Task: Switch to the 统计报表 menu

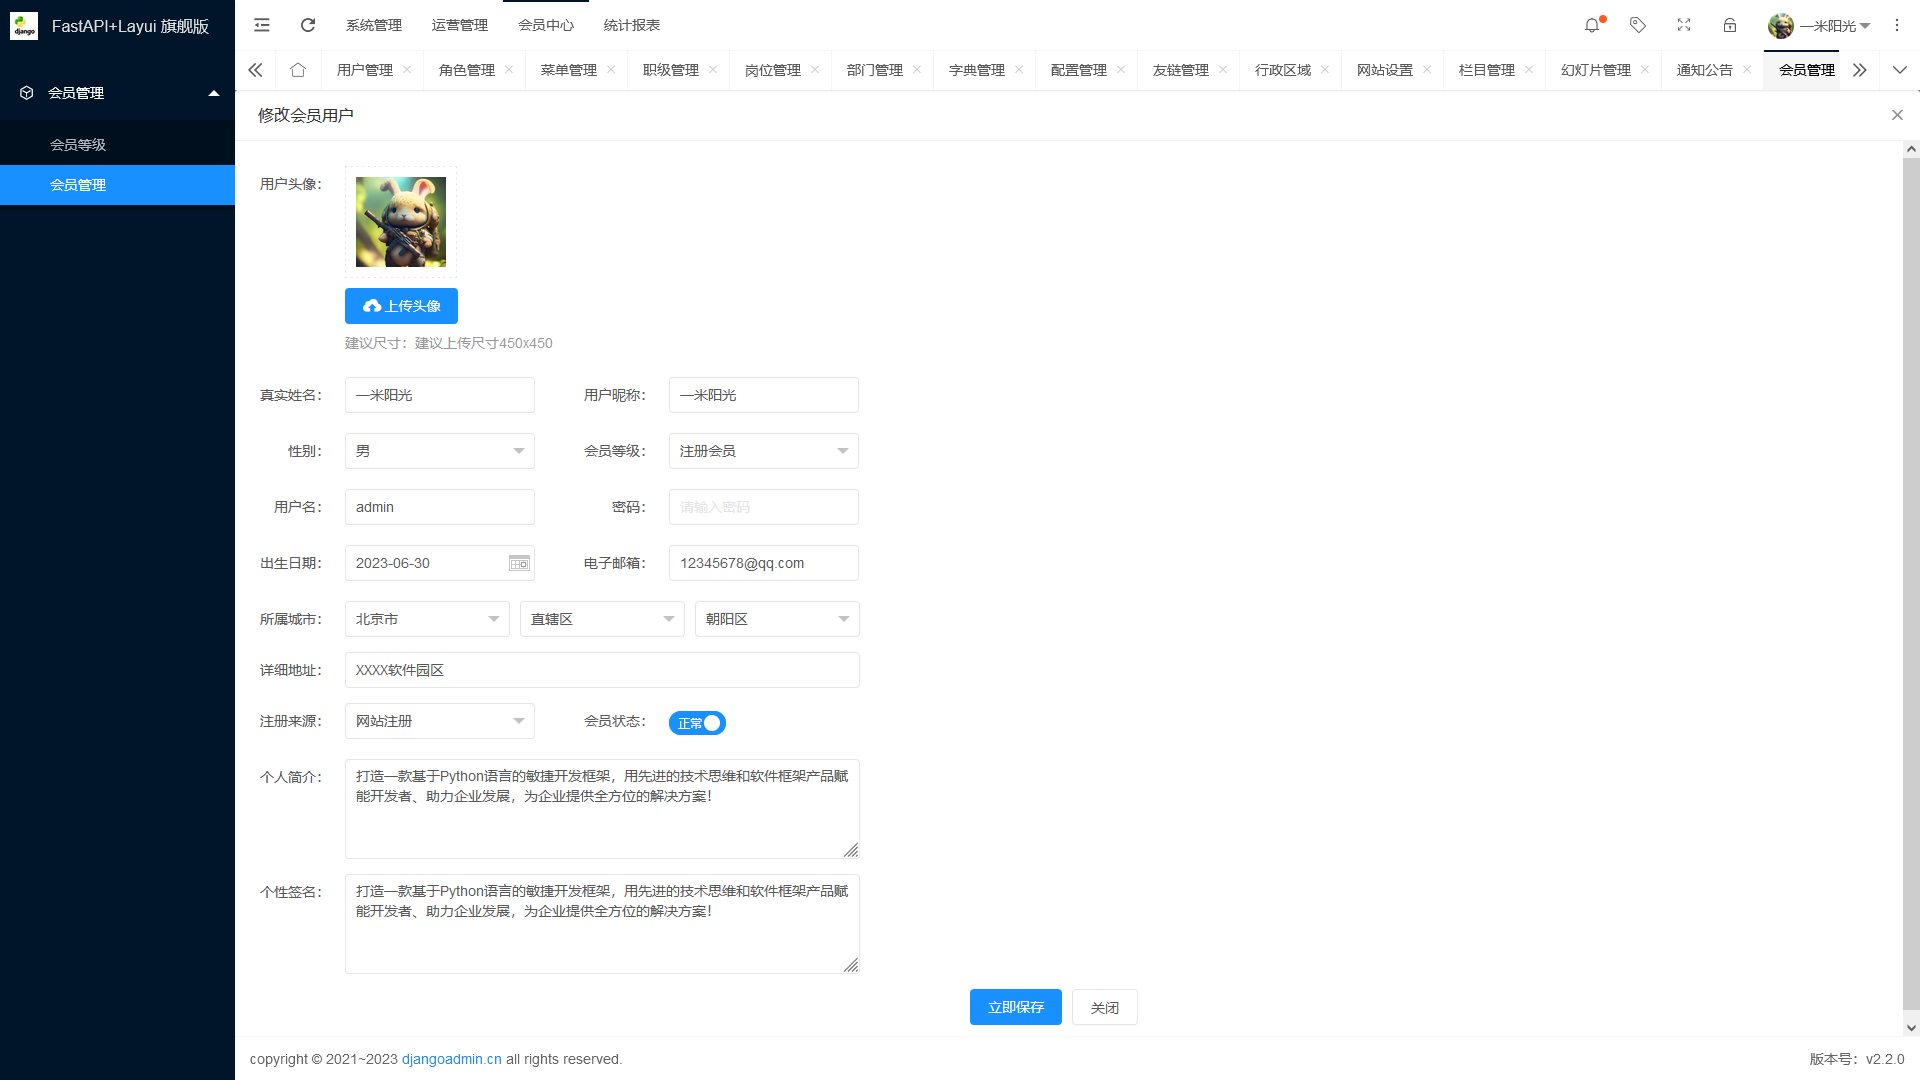Action: click(630, 25)
